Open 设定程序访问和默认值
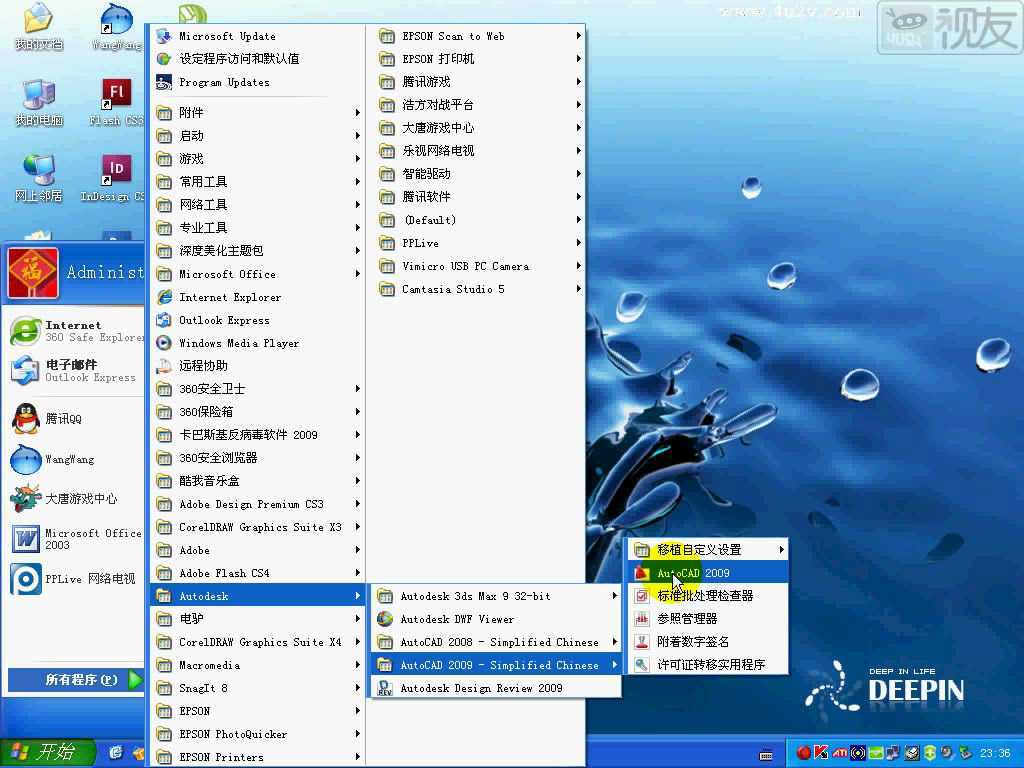 [x=257, y=59]
